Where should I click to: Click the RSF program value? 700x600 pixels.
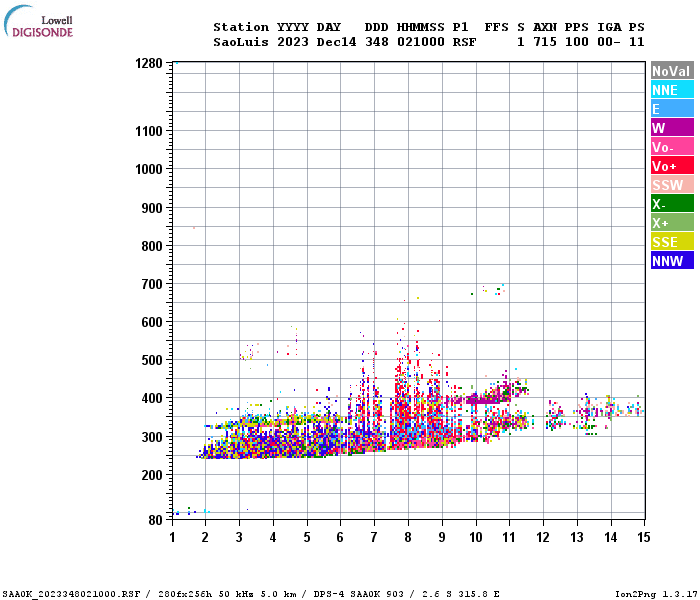coord(464,42)
